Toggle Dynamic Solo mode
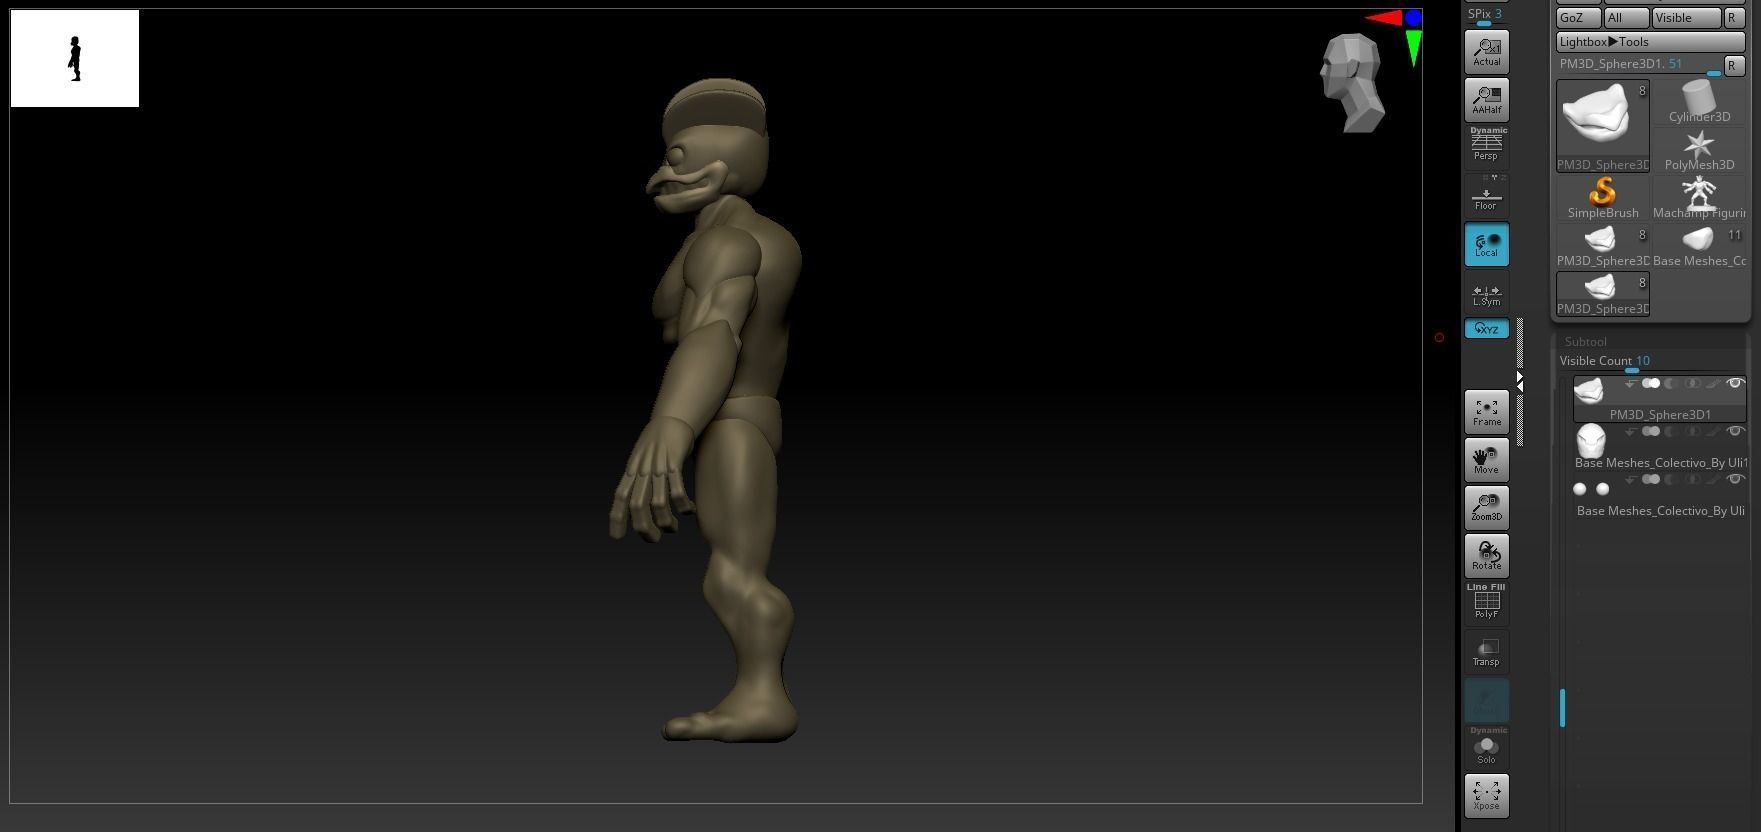Viewport: 1761px width, 832px height. 1486,746
